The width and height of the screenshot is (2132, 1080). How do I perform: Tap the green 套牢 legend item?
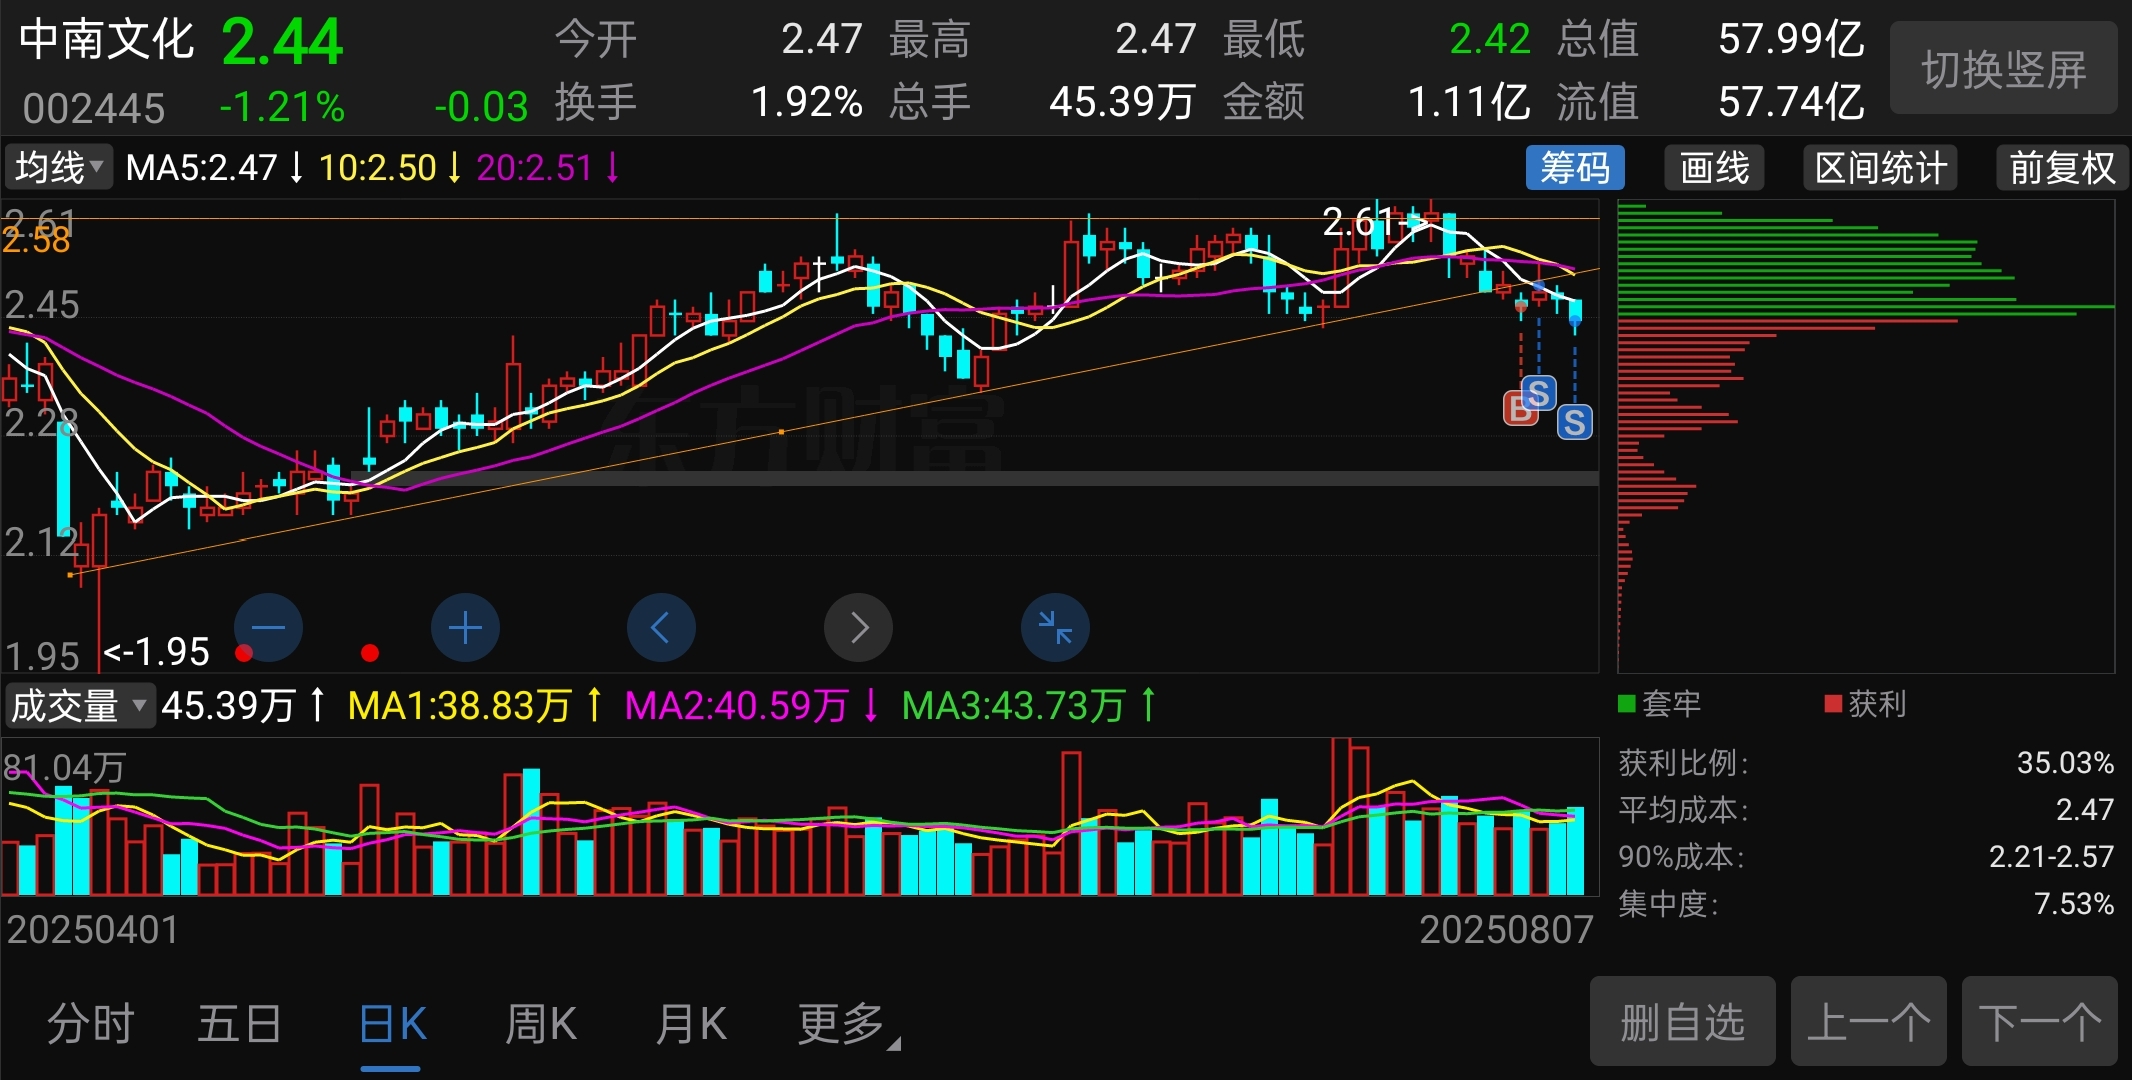tap(1660, 704)
